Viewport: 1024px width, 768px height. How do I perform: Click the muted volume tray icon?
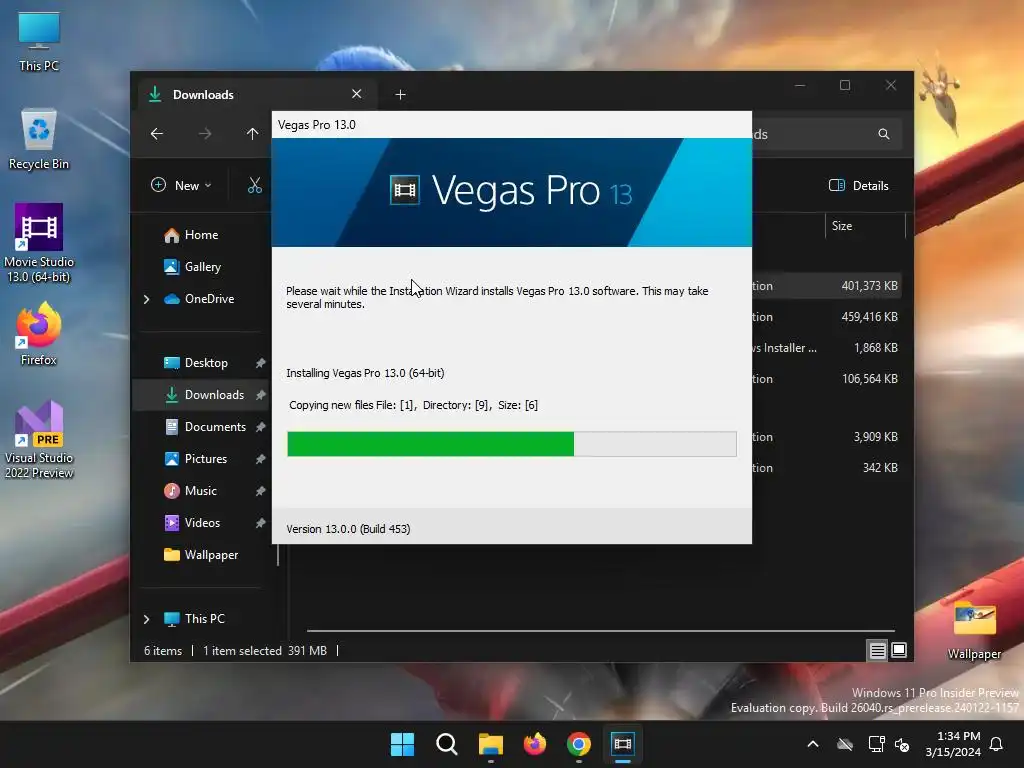coord(902,744)
